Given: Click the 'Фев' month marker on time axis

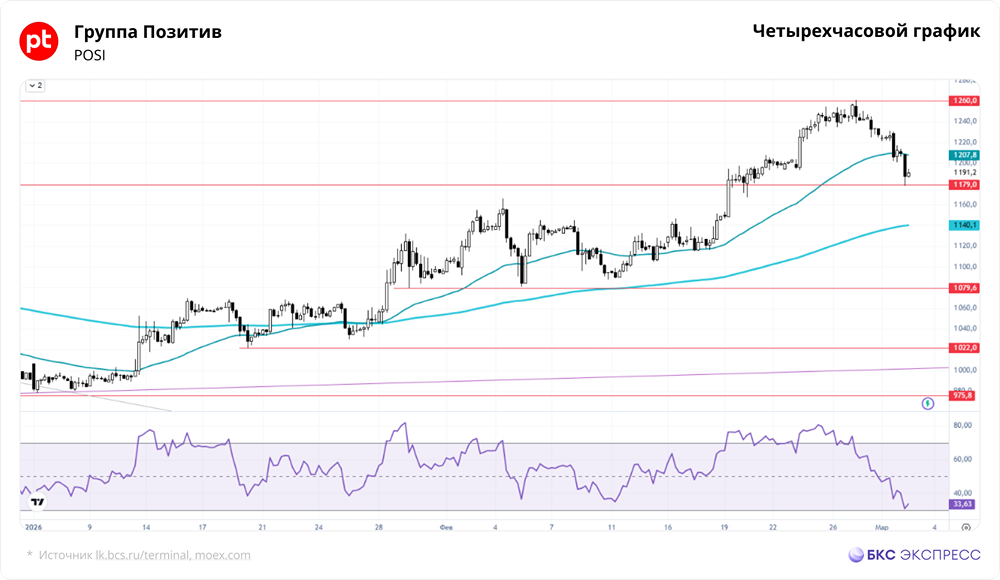Looking at the screenshot, I should pos(446,528).
